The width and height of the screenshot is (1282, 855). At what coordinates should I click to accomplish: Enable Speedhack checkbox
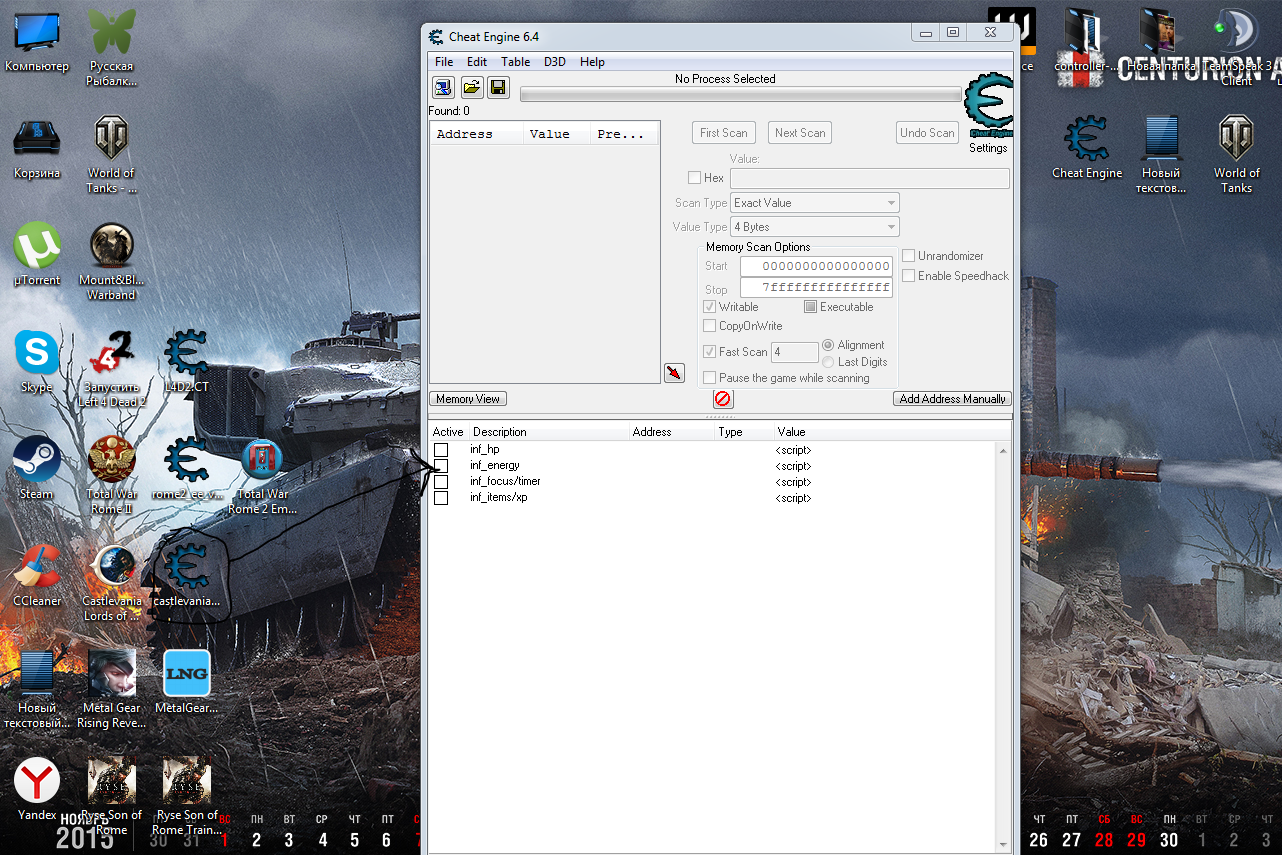[x=909, y=276]
